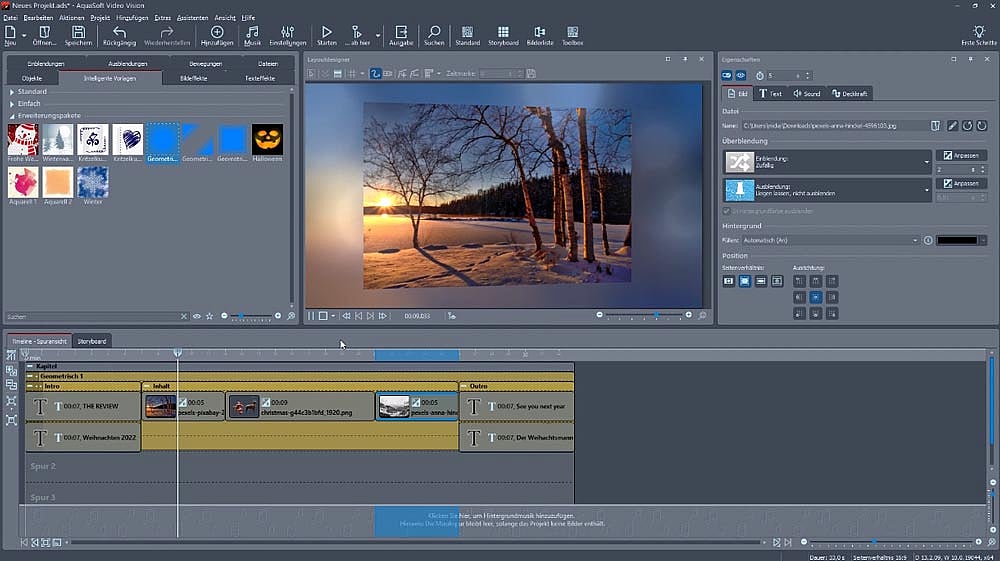This screenshot has height=561, width=1000.
Task: Expand the Standard templates section
Action: 12,92
